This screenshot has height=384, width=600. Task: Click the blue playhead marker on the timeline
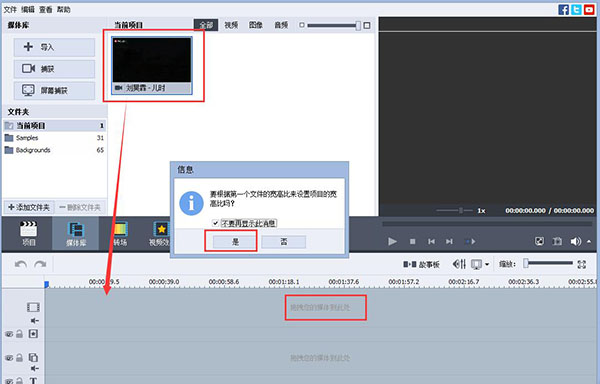[46, 285]
